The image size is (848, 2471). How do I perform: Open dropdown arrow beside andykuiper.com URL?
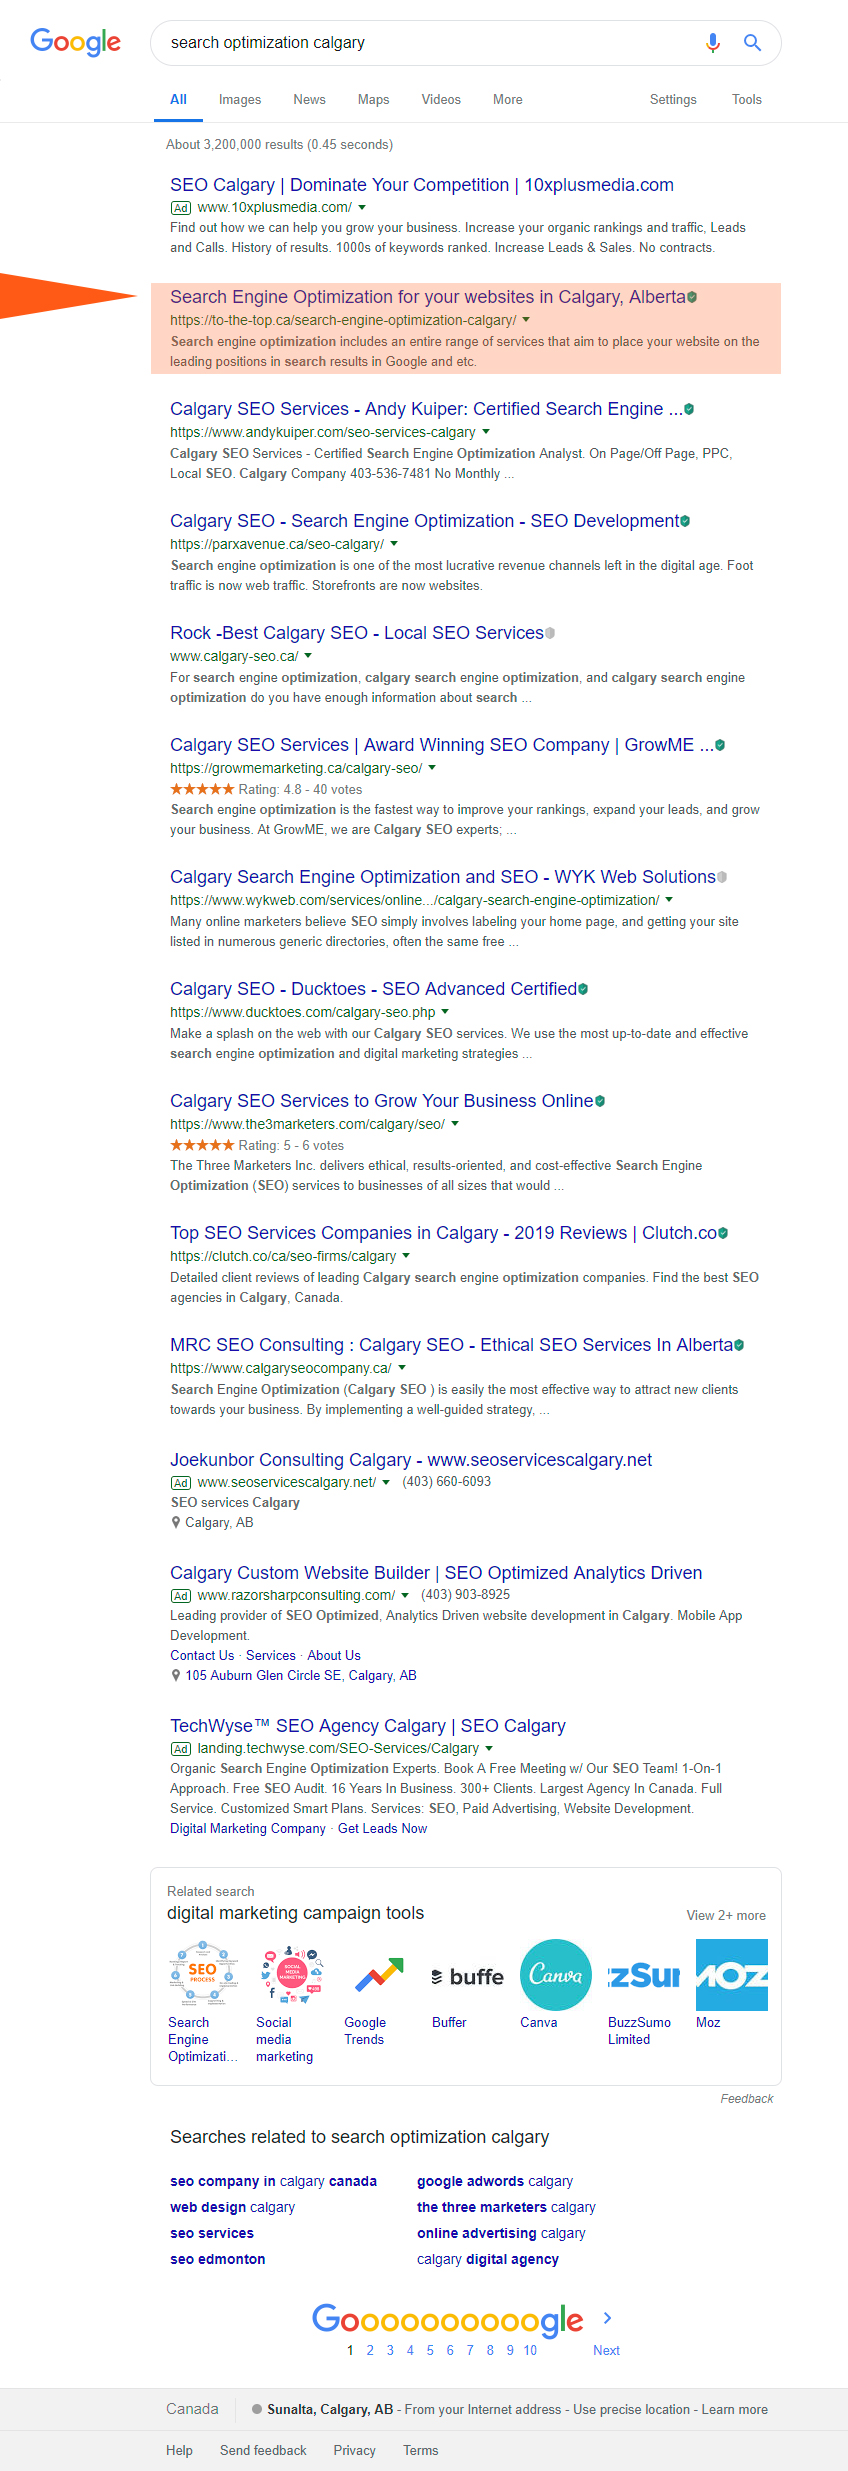coord(486,432)
